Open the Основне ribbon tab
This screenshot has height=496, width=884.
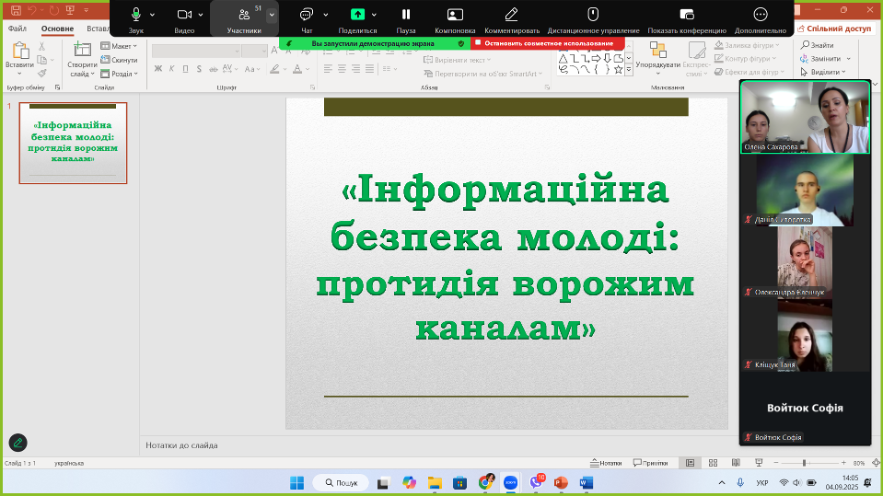pos(57,29)
